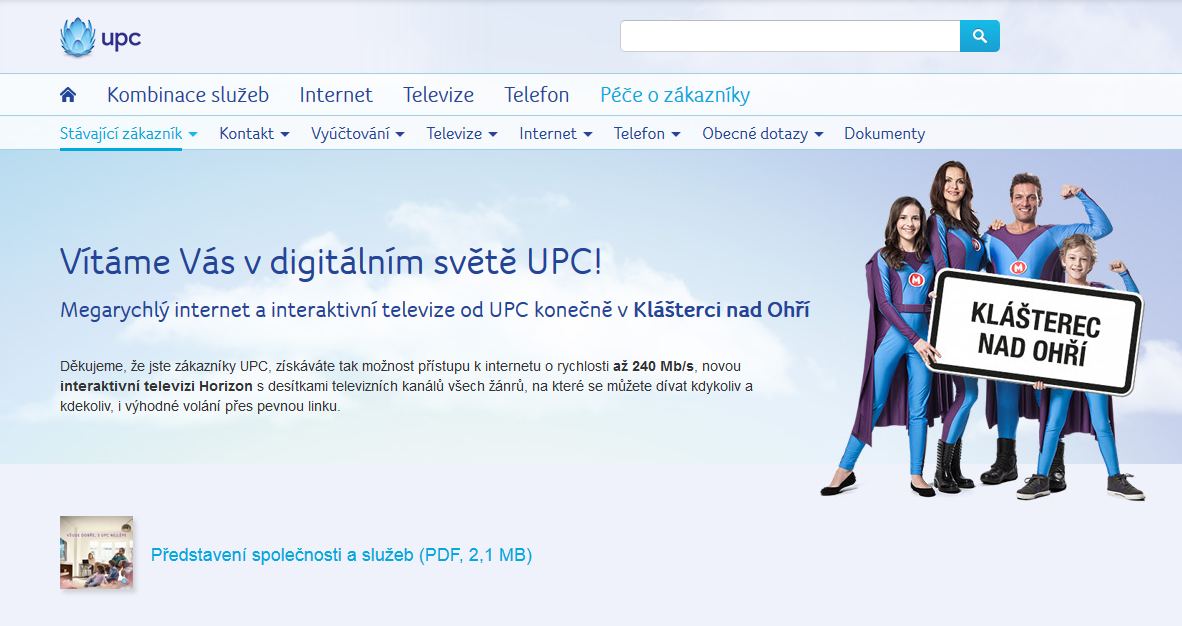Screen dimensions: 1182x626
Task: Click the UPC logo
Action: (100, 37)
